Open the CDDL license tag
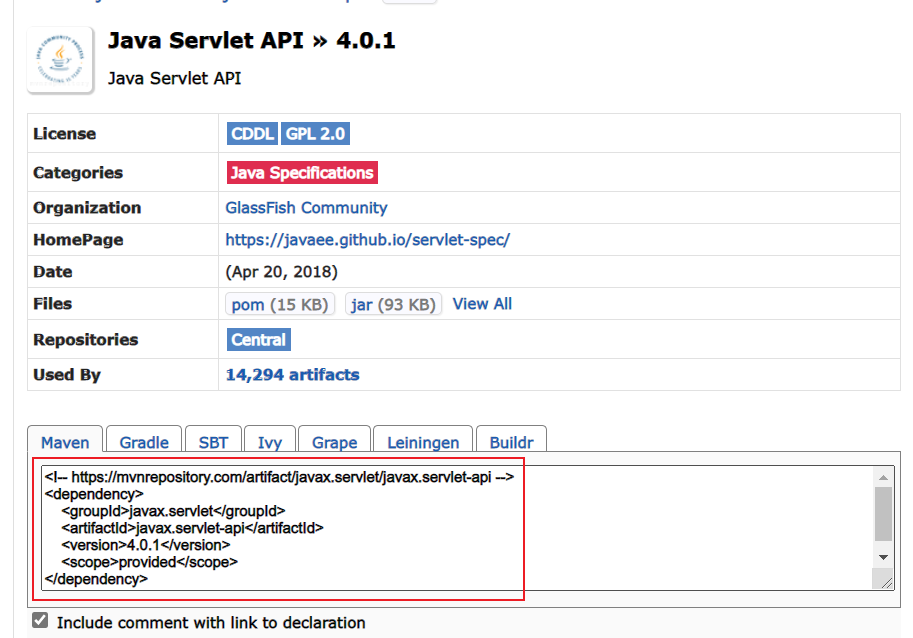This screenshot has height=638, width=913. point(252,133)
